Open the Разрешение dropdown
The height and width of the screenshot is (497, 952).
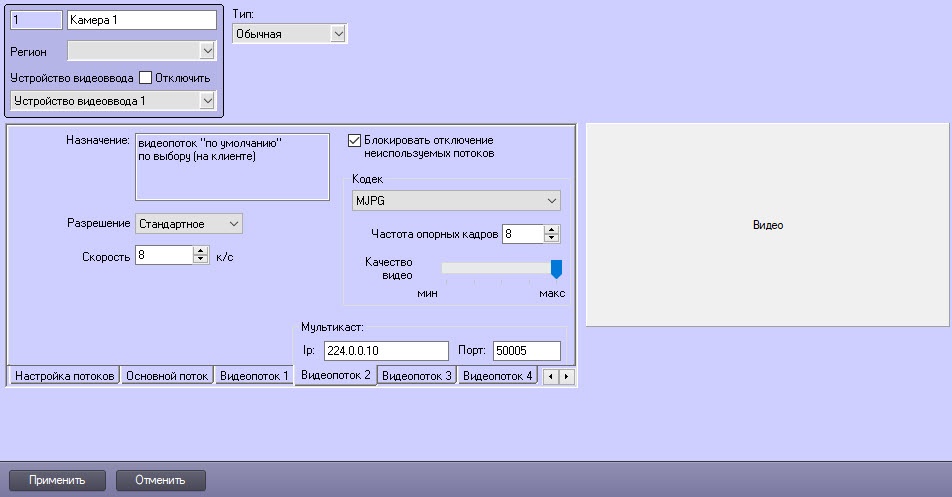(x=234, y=223)
